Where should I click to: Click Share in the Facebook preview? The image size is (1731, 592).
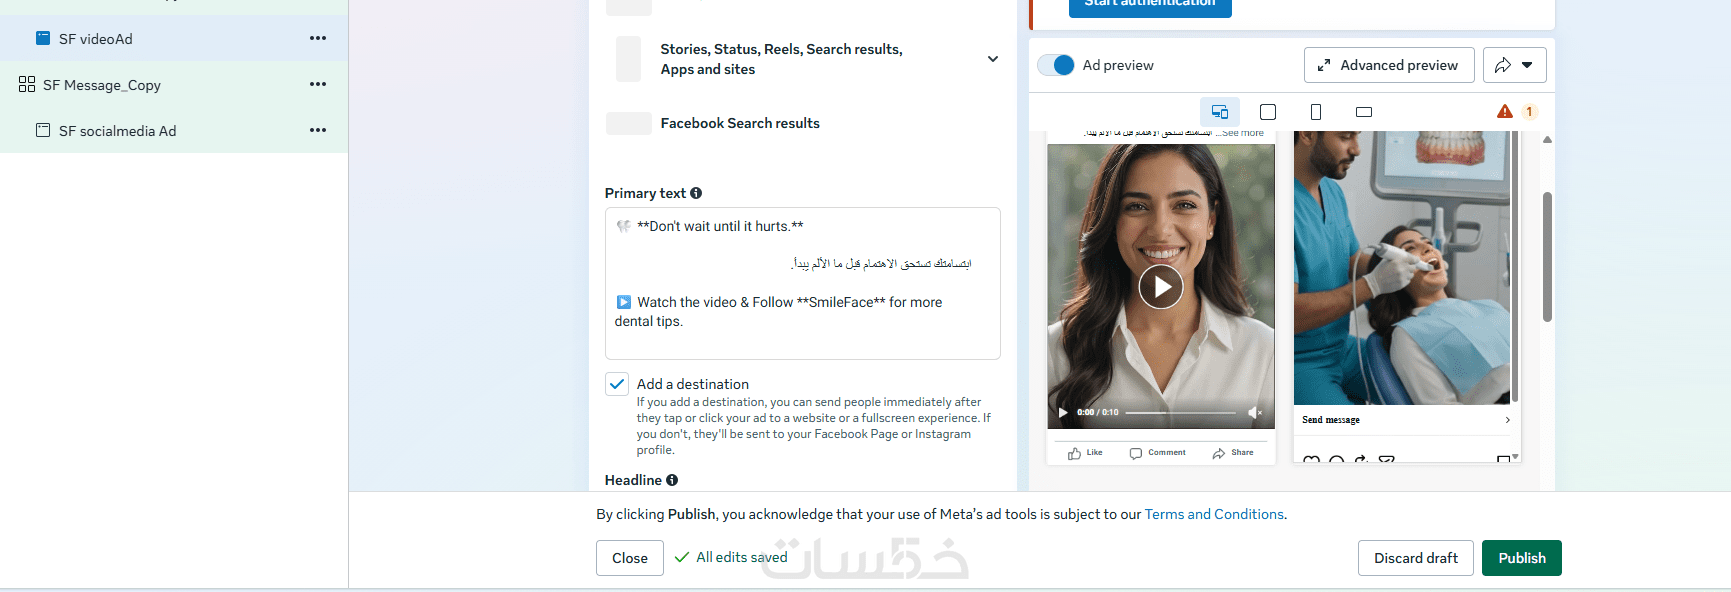coord(1233,453)
